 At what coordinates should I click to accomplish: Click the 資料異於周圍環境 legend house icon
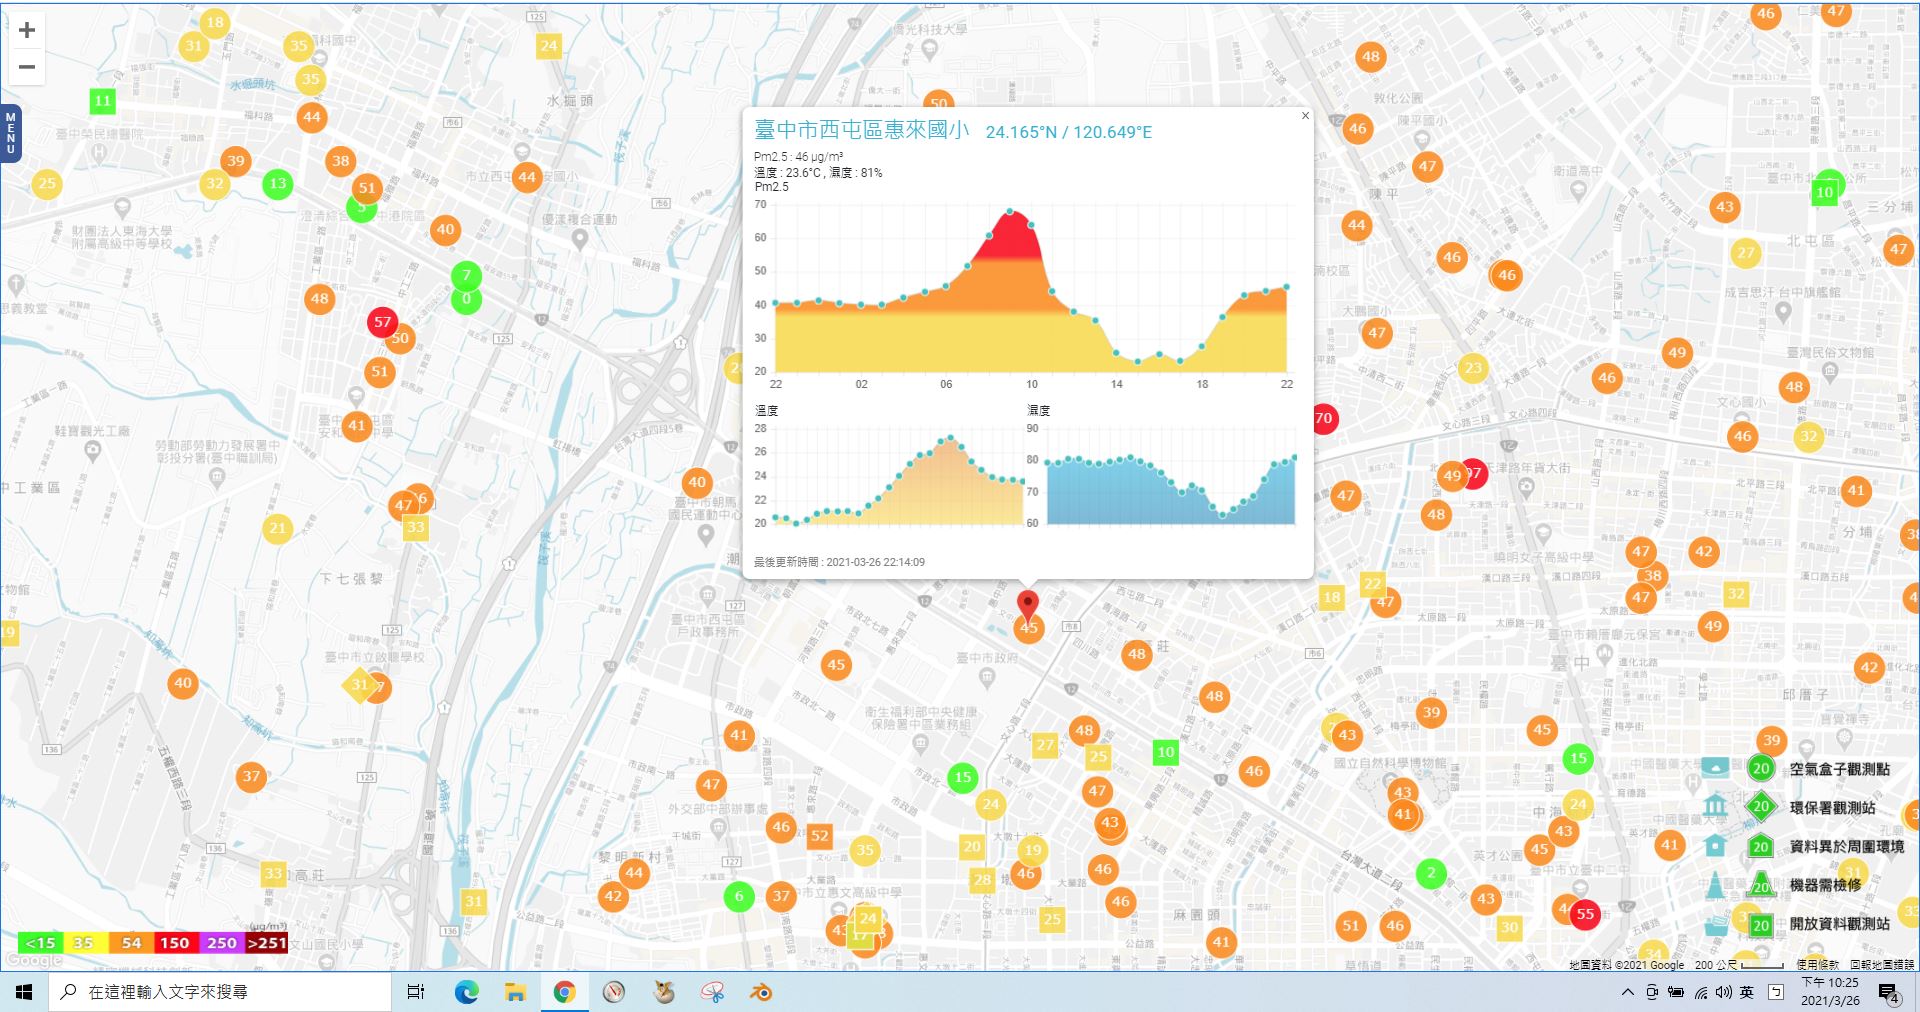1761,846
